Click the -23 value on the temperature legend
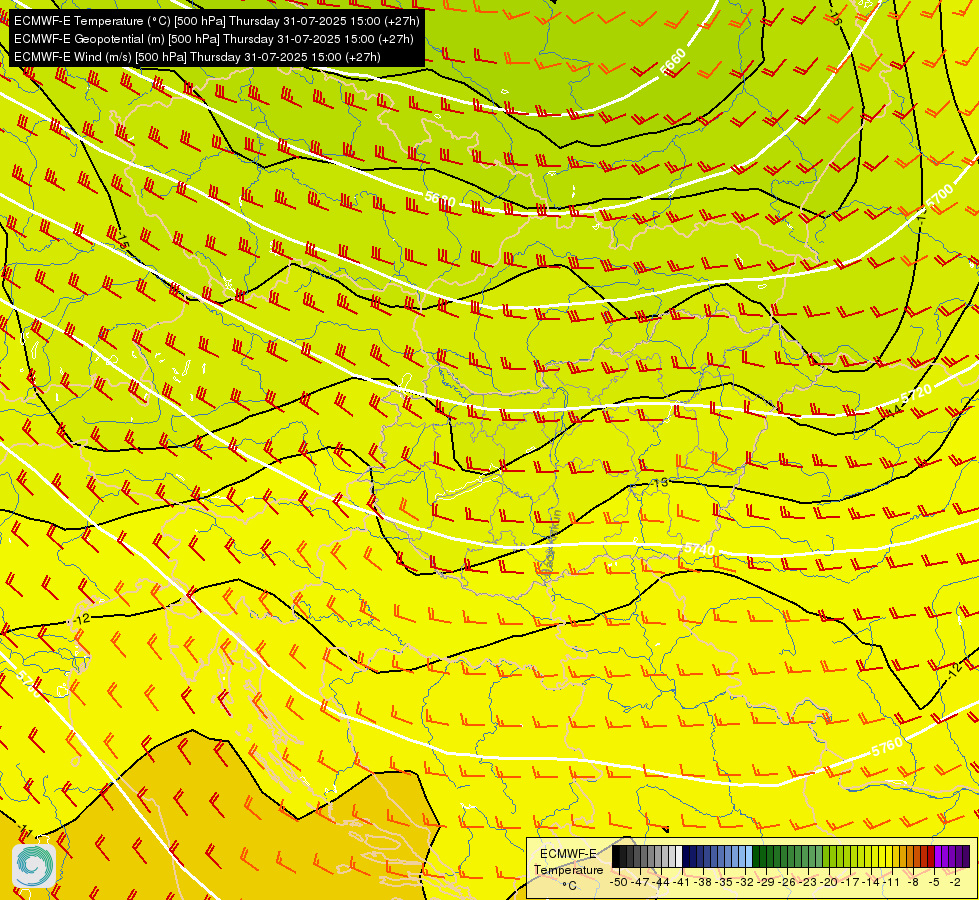The height and width of the screenshot is (900, 979). (x=807, y=883)
